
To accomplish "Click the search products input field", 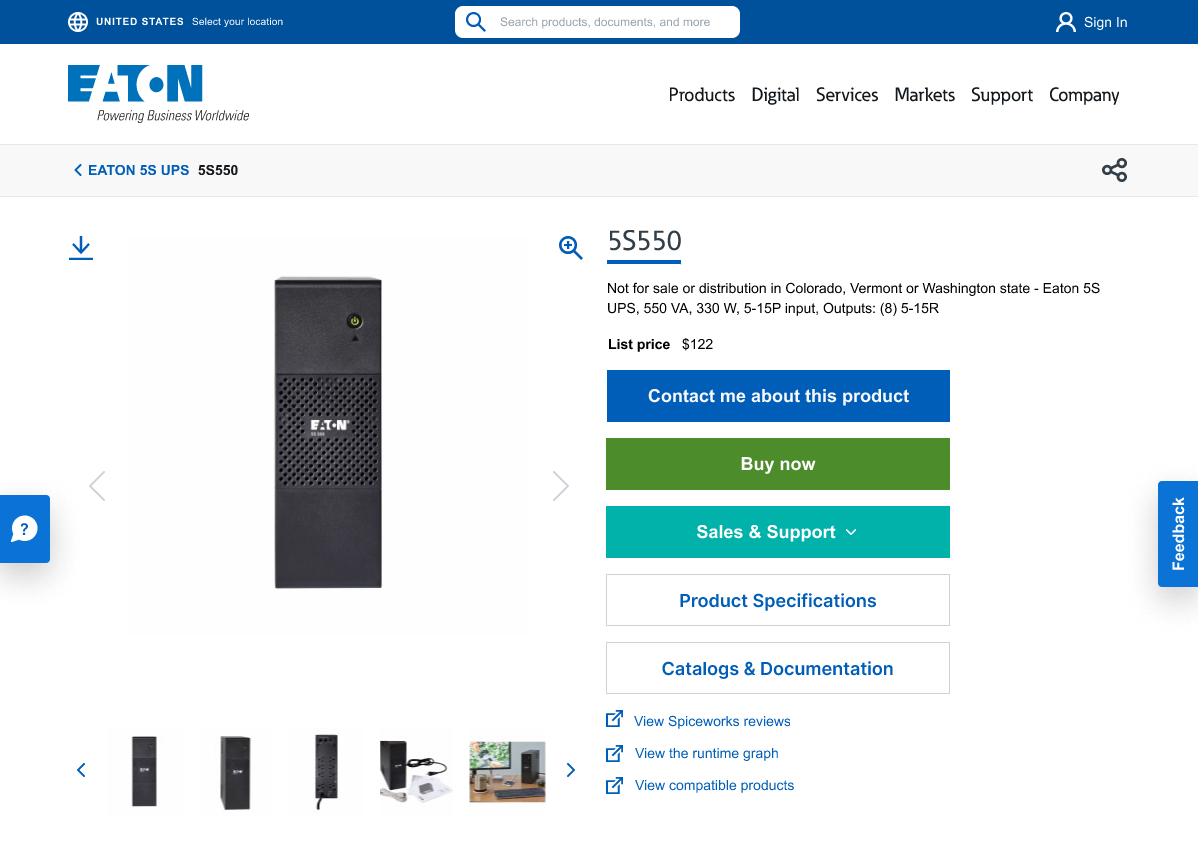I will pyautogui.click(x=610, y=21).
